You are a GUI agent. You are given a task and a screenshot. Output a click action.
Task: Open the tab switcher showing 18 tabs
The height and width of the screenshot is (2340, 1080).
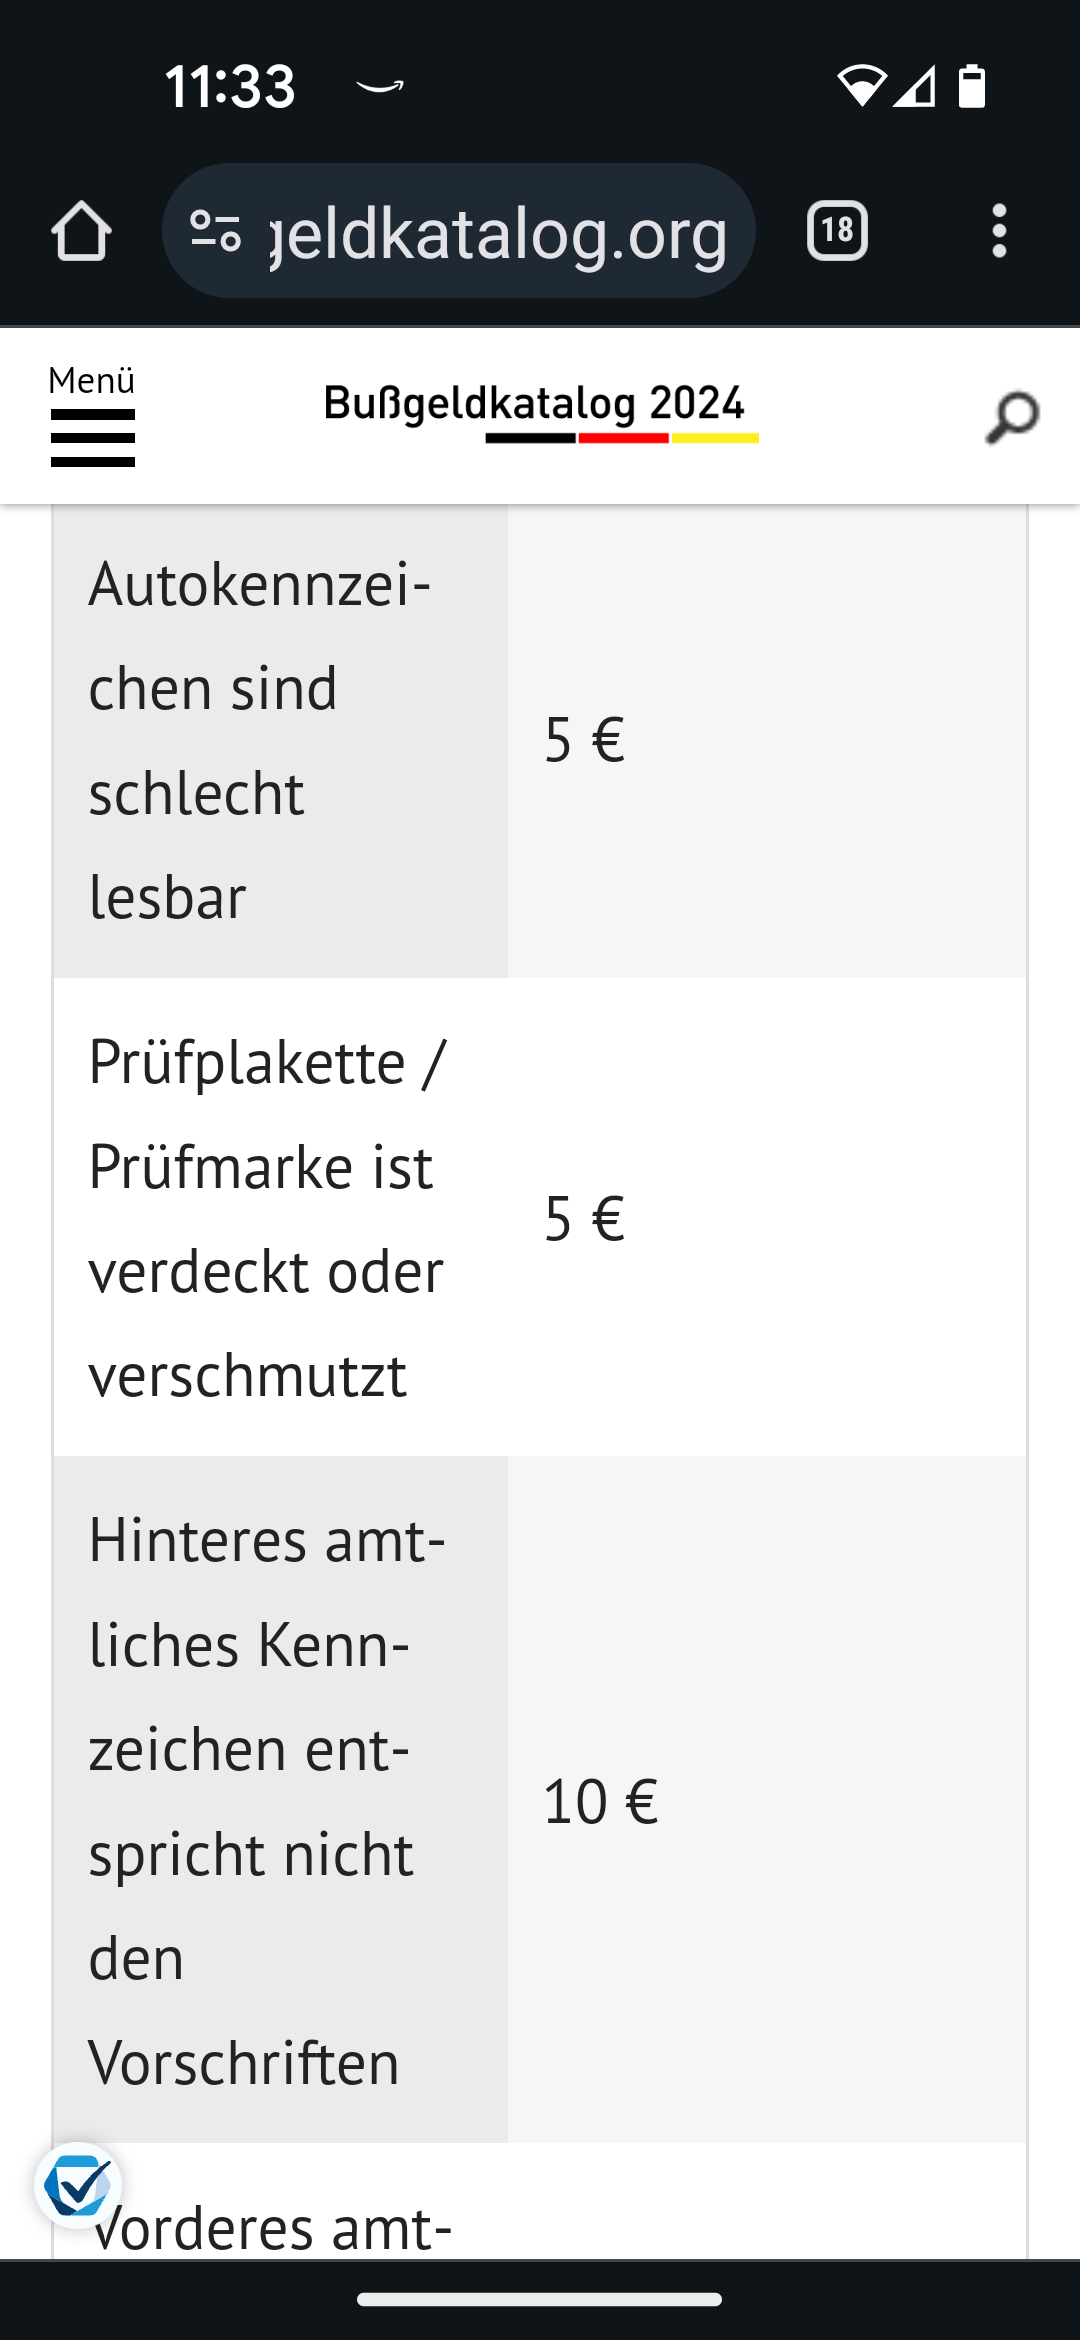[837, 231]
